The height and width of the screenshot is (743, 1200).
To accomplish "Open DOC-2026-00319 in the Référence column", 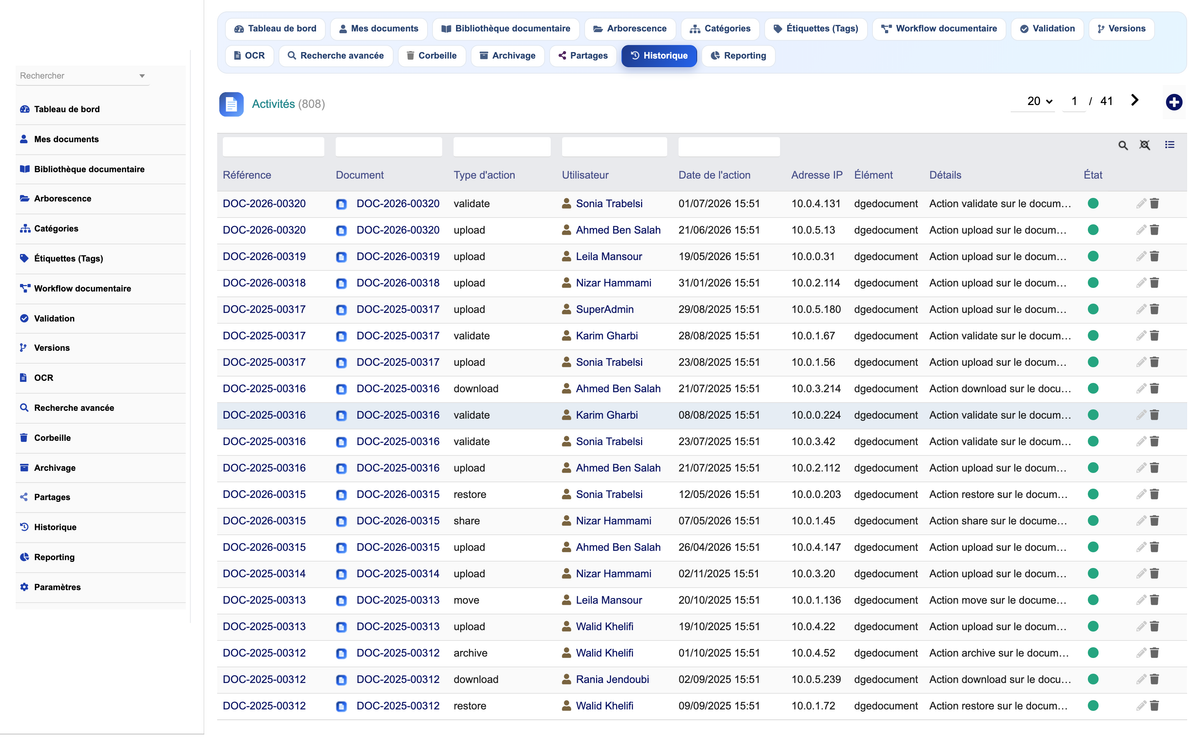I will click(264, 257).
